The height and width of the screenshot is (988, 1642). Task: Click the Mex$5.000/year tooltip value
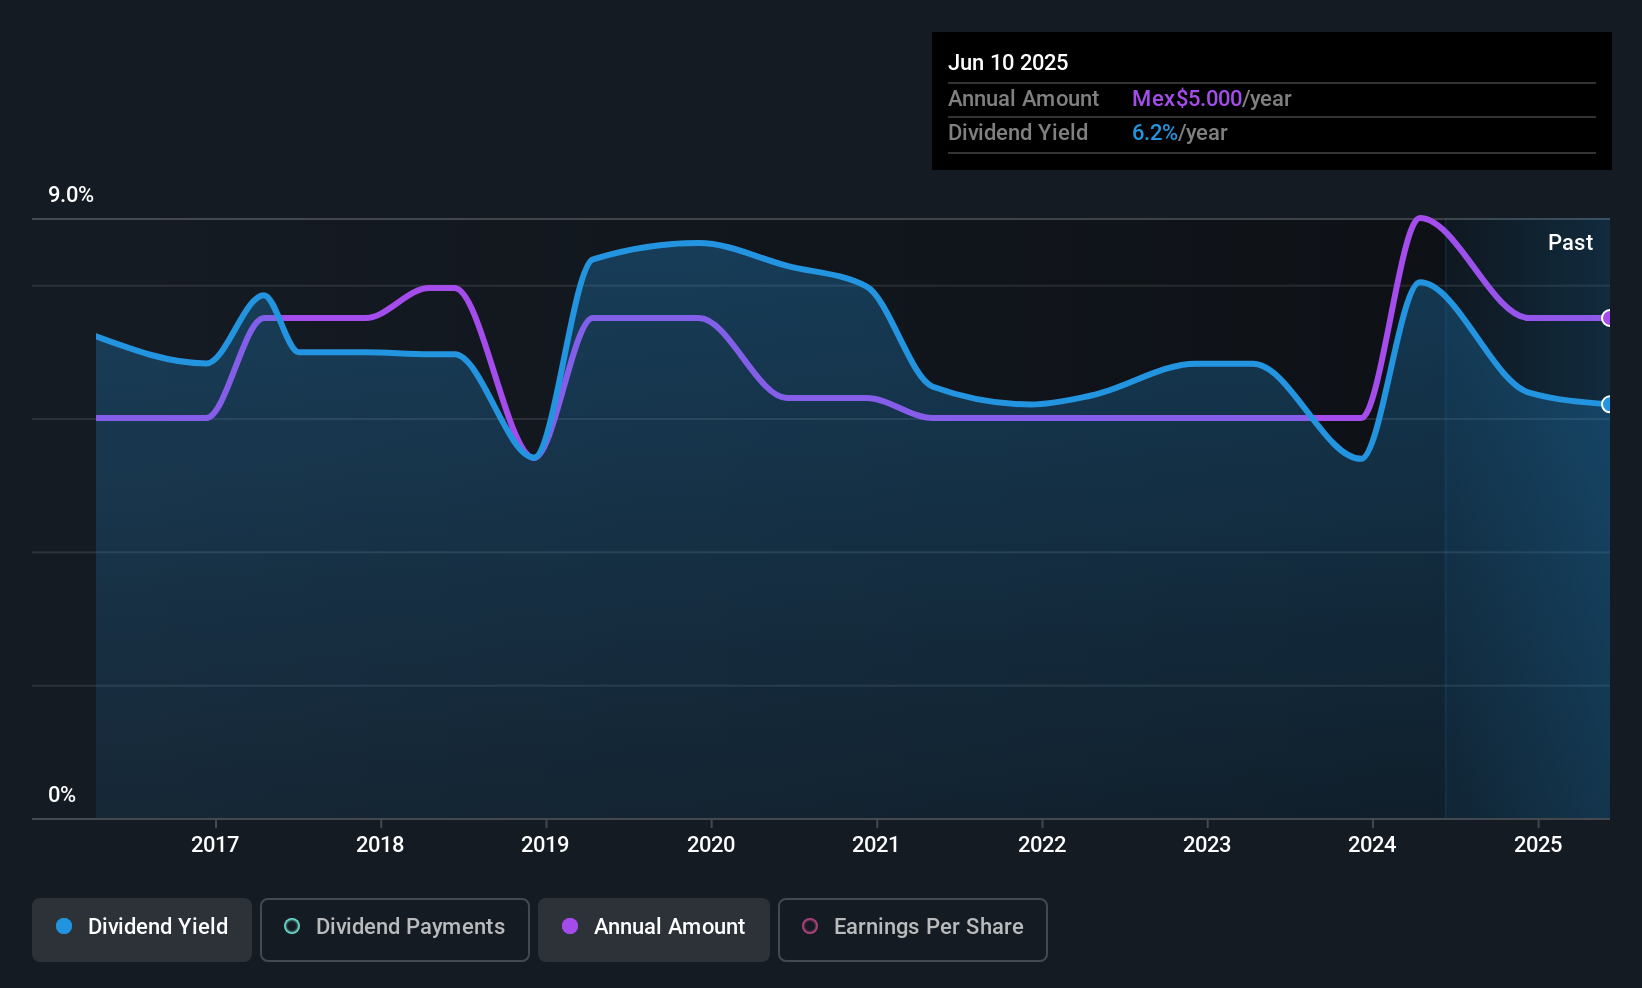point(1211,98)
